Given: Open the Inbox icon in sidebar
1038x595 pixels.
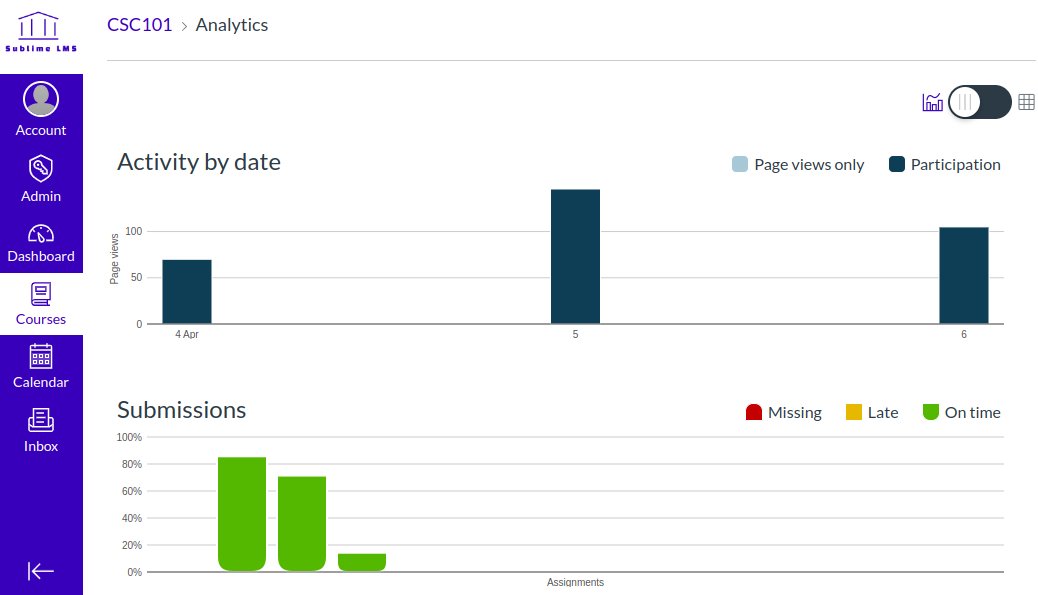Looking at the screenshot, I should tap(41, 420).
